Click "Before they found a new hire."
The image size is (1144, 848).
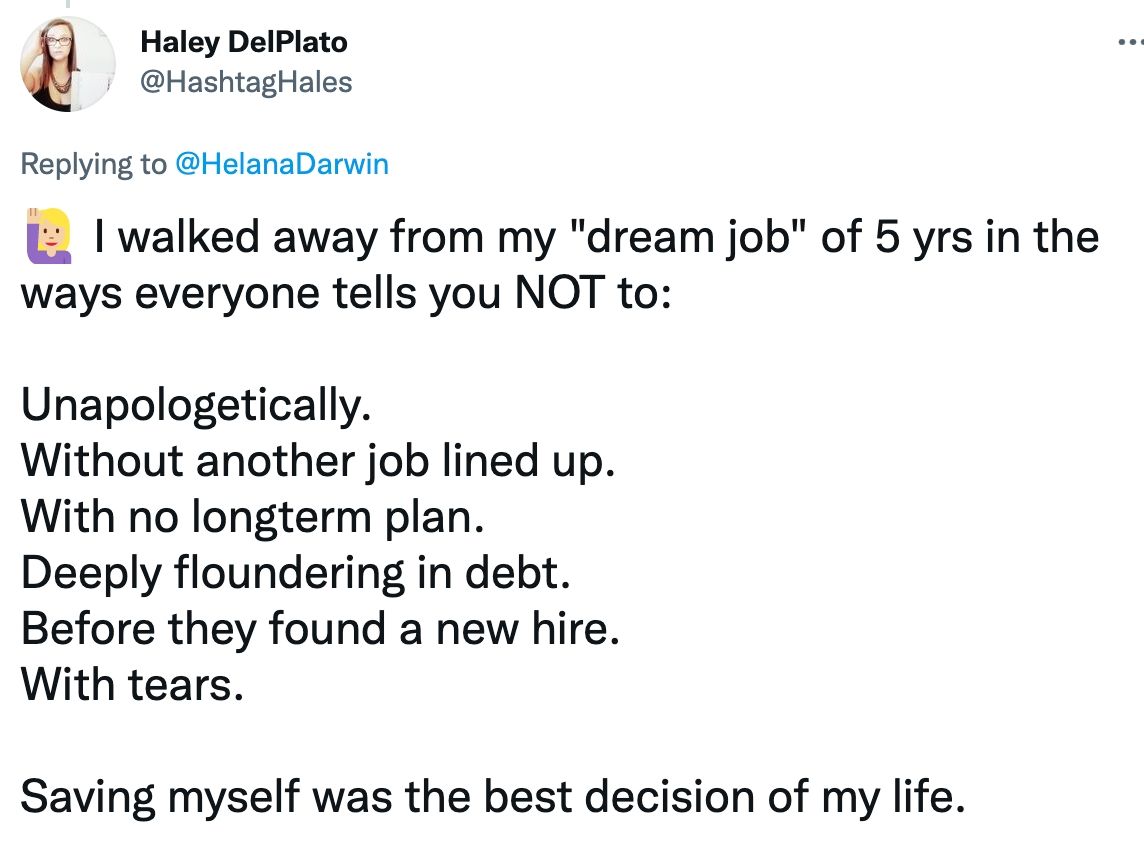pos(320,629)
